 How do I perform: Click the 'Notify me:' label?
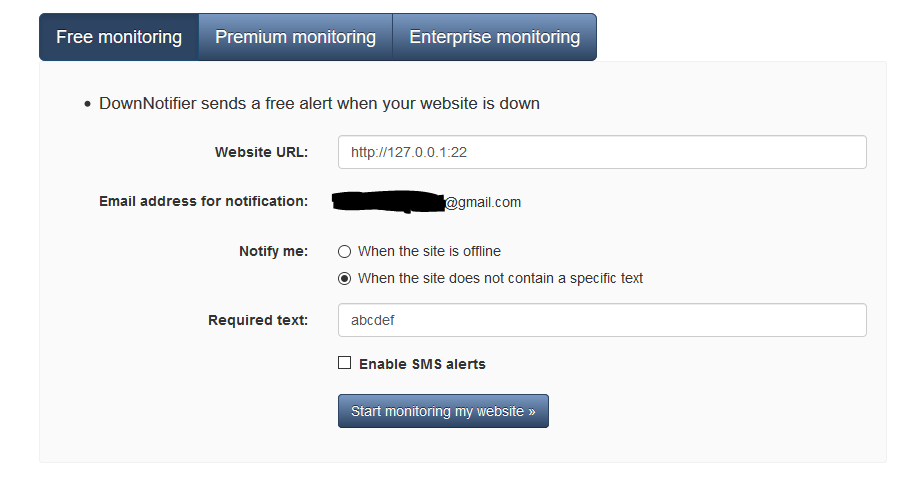pos(273,251)
